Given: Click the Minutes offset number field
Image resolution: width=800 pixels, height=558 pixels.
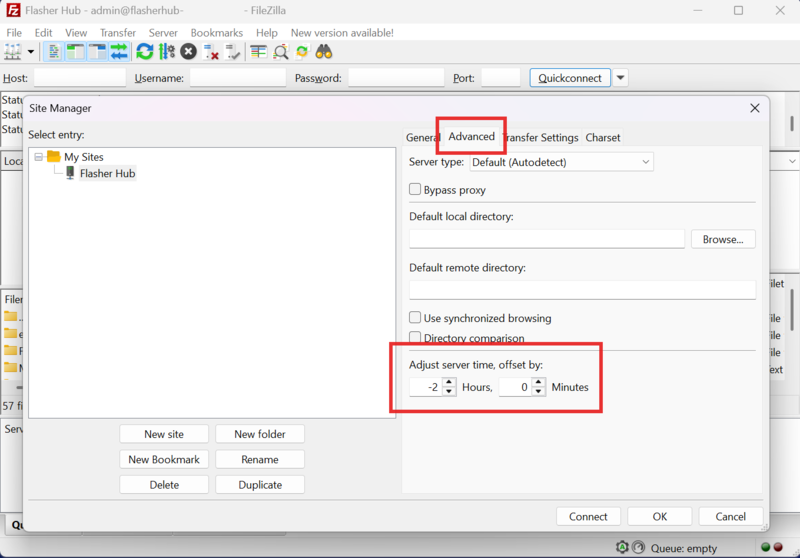Looking at the screenshot, I should [515, 387].
